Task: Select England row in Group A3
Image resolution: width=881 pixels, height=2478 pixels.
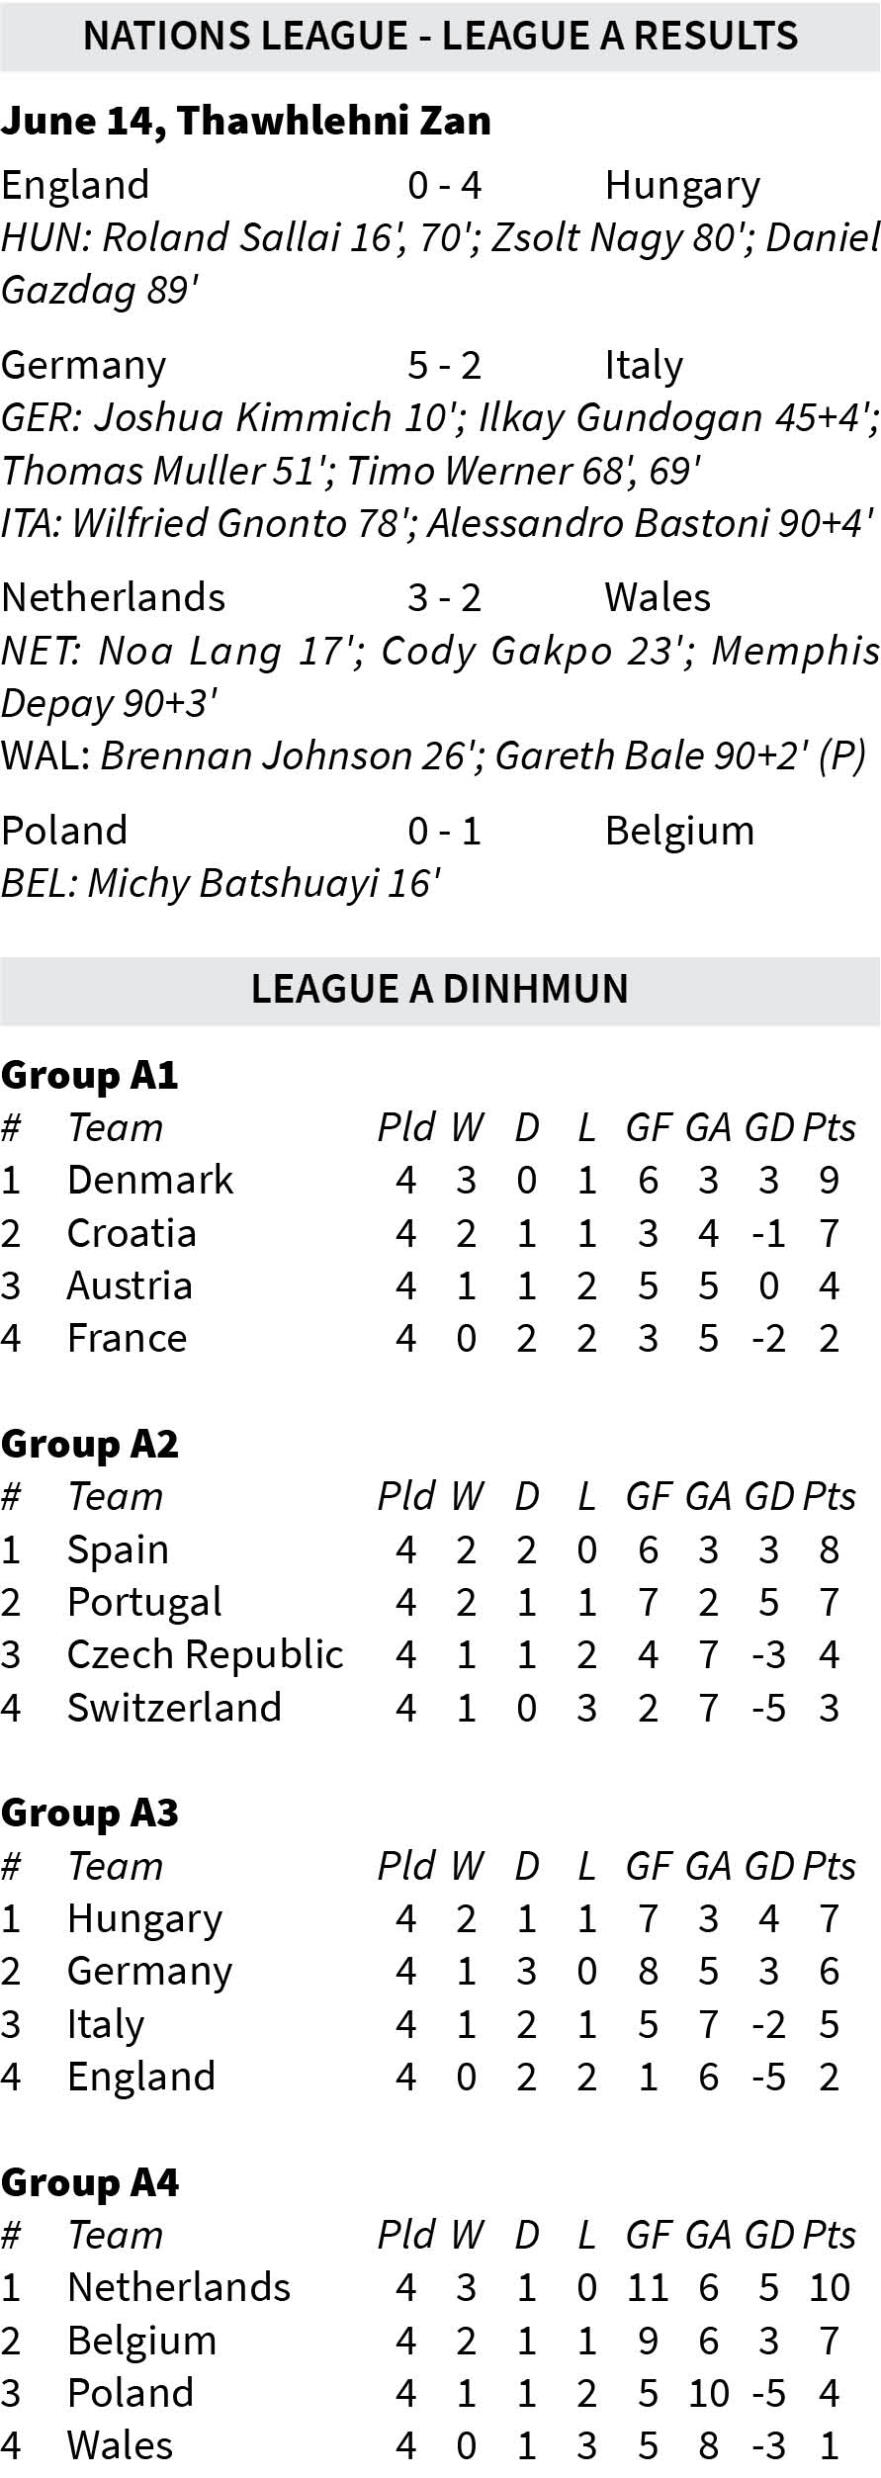Action: tap(427, 2077)
